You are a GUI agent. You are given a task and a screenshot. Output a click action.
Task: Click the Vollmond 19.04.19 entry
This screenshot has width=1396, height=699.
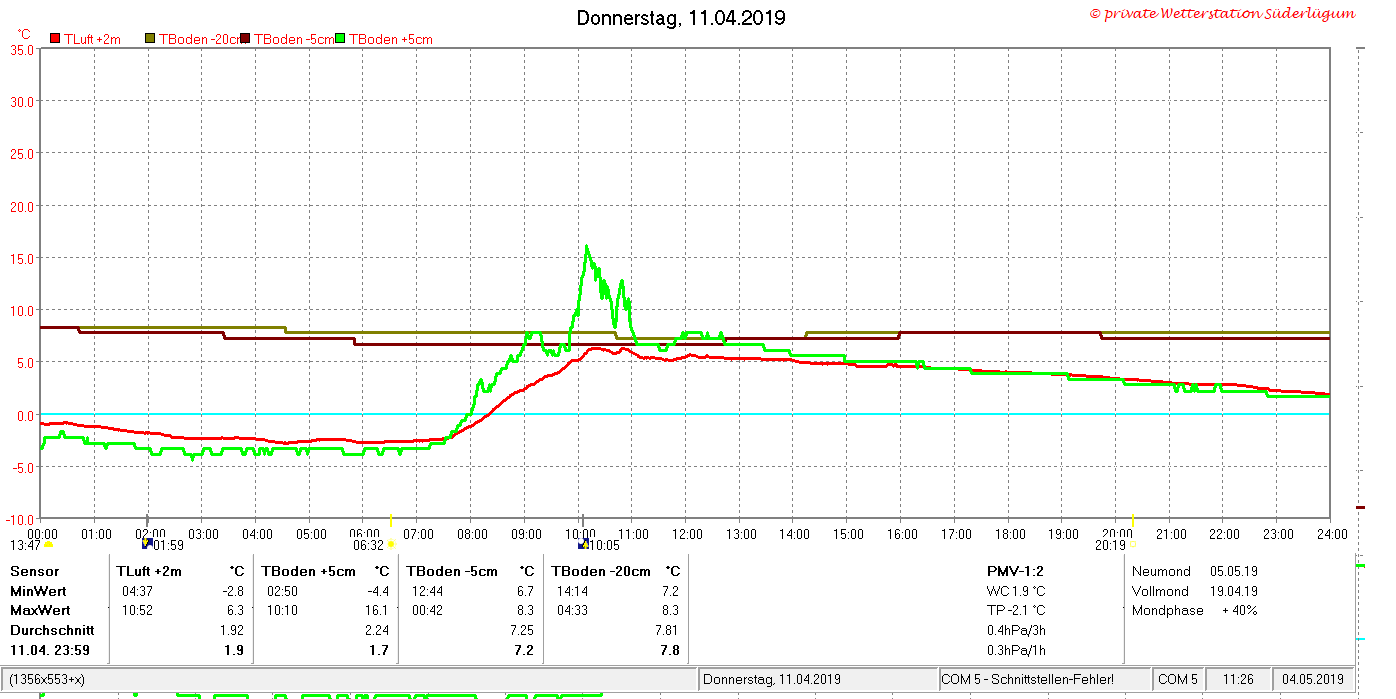click(1194, 591)
